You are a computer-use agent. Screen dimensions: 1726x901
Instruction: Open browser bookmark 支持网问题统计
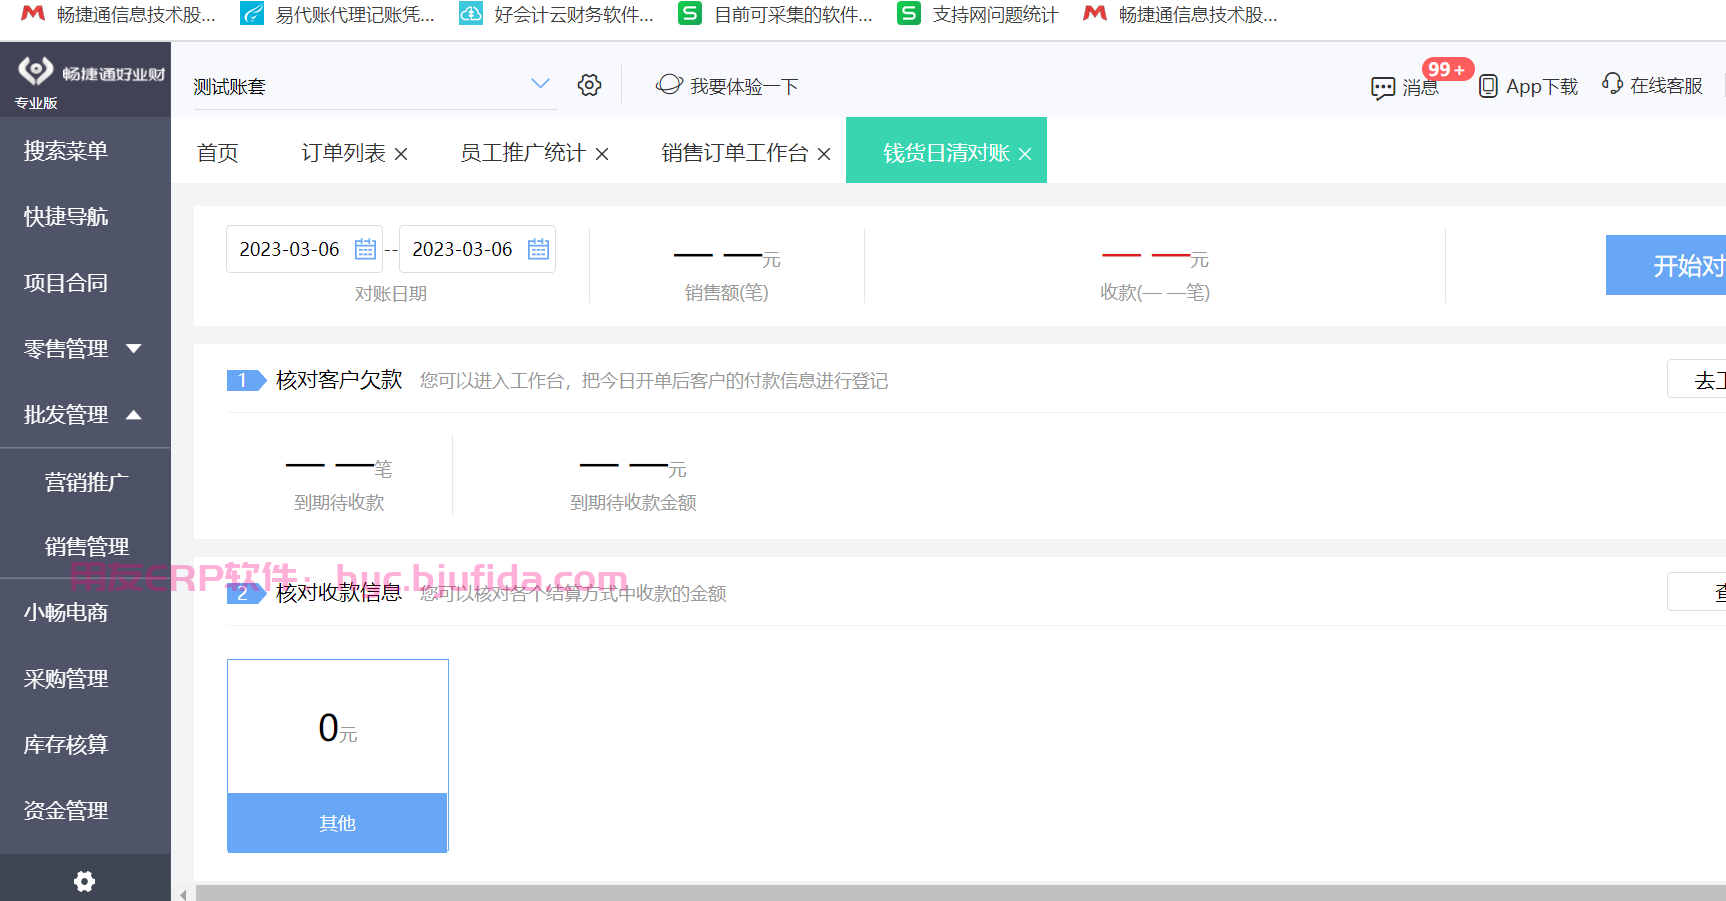[x=978, y=14]
